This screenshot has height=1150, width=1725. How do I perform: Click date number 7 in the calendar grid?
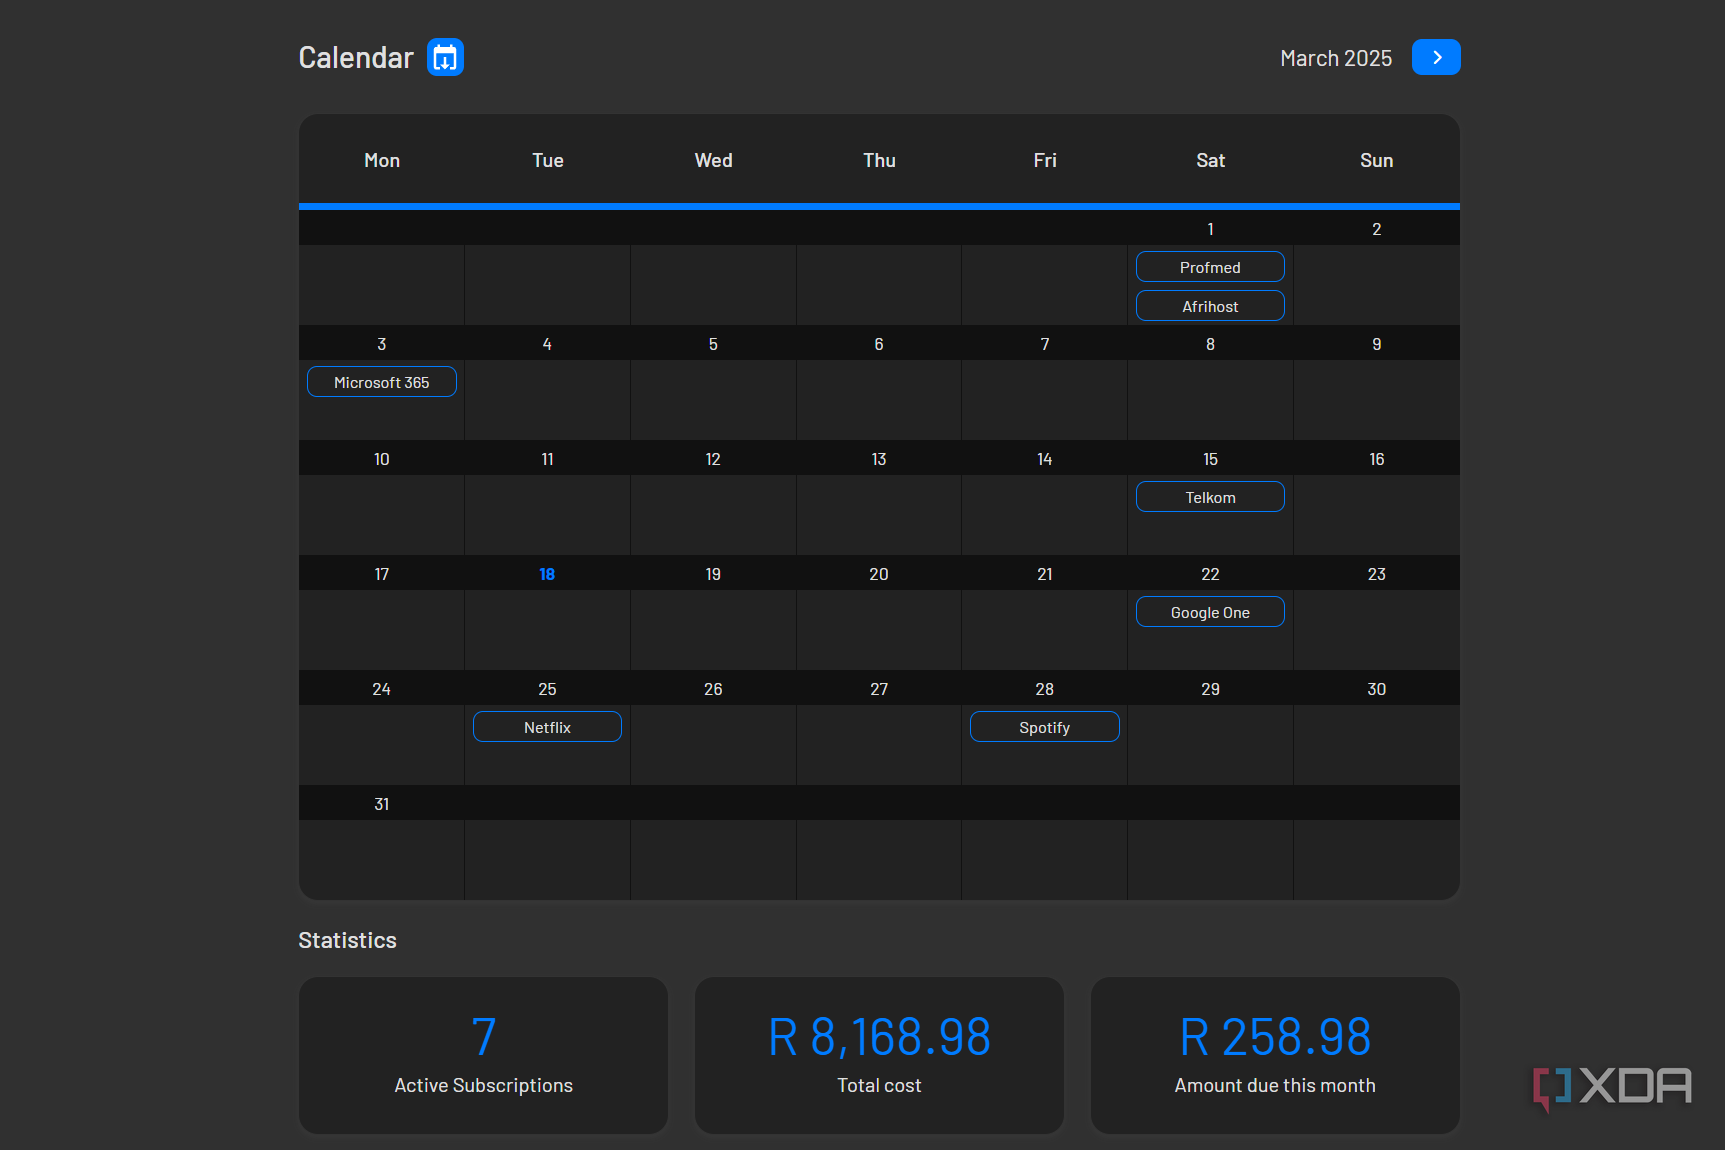(x=1045, y=344)
